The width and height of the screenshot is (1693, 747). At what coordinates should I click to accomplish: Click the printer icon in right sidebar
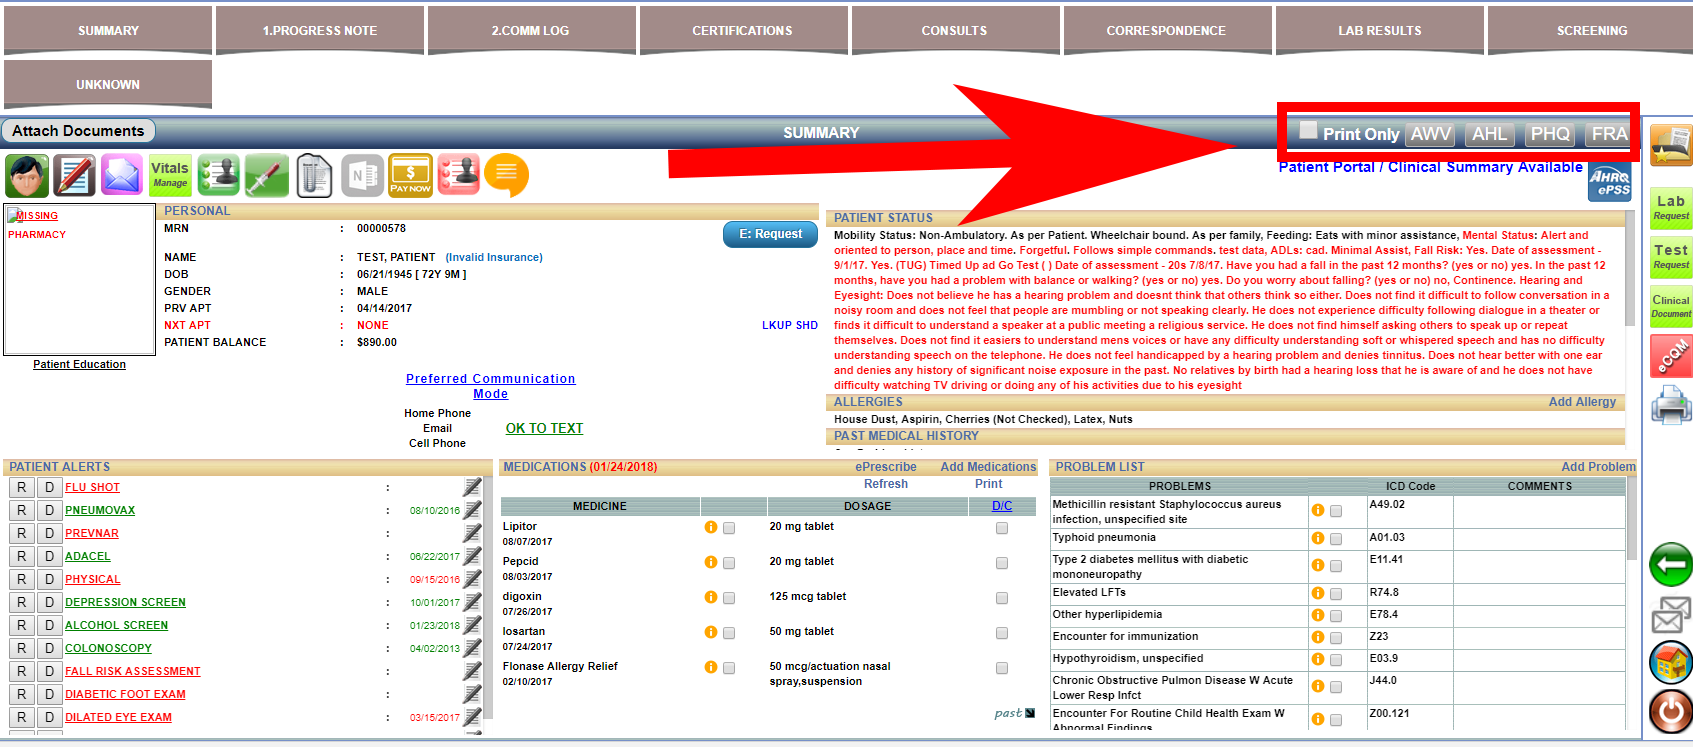point(1670,406)
